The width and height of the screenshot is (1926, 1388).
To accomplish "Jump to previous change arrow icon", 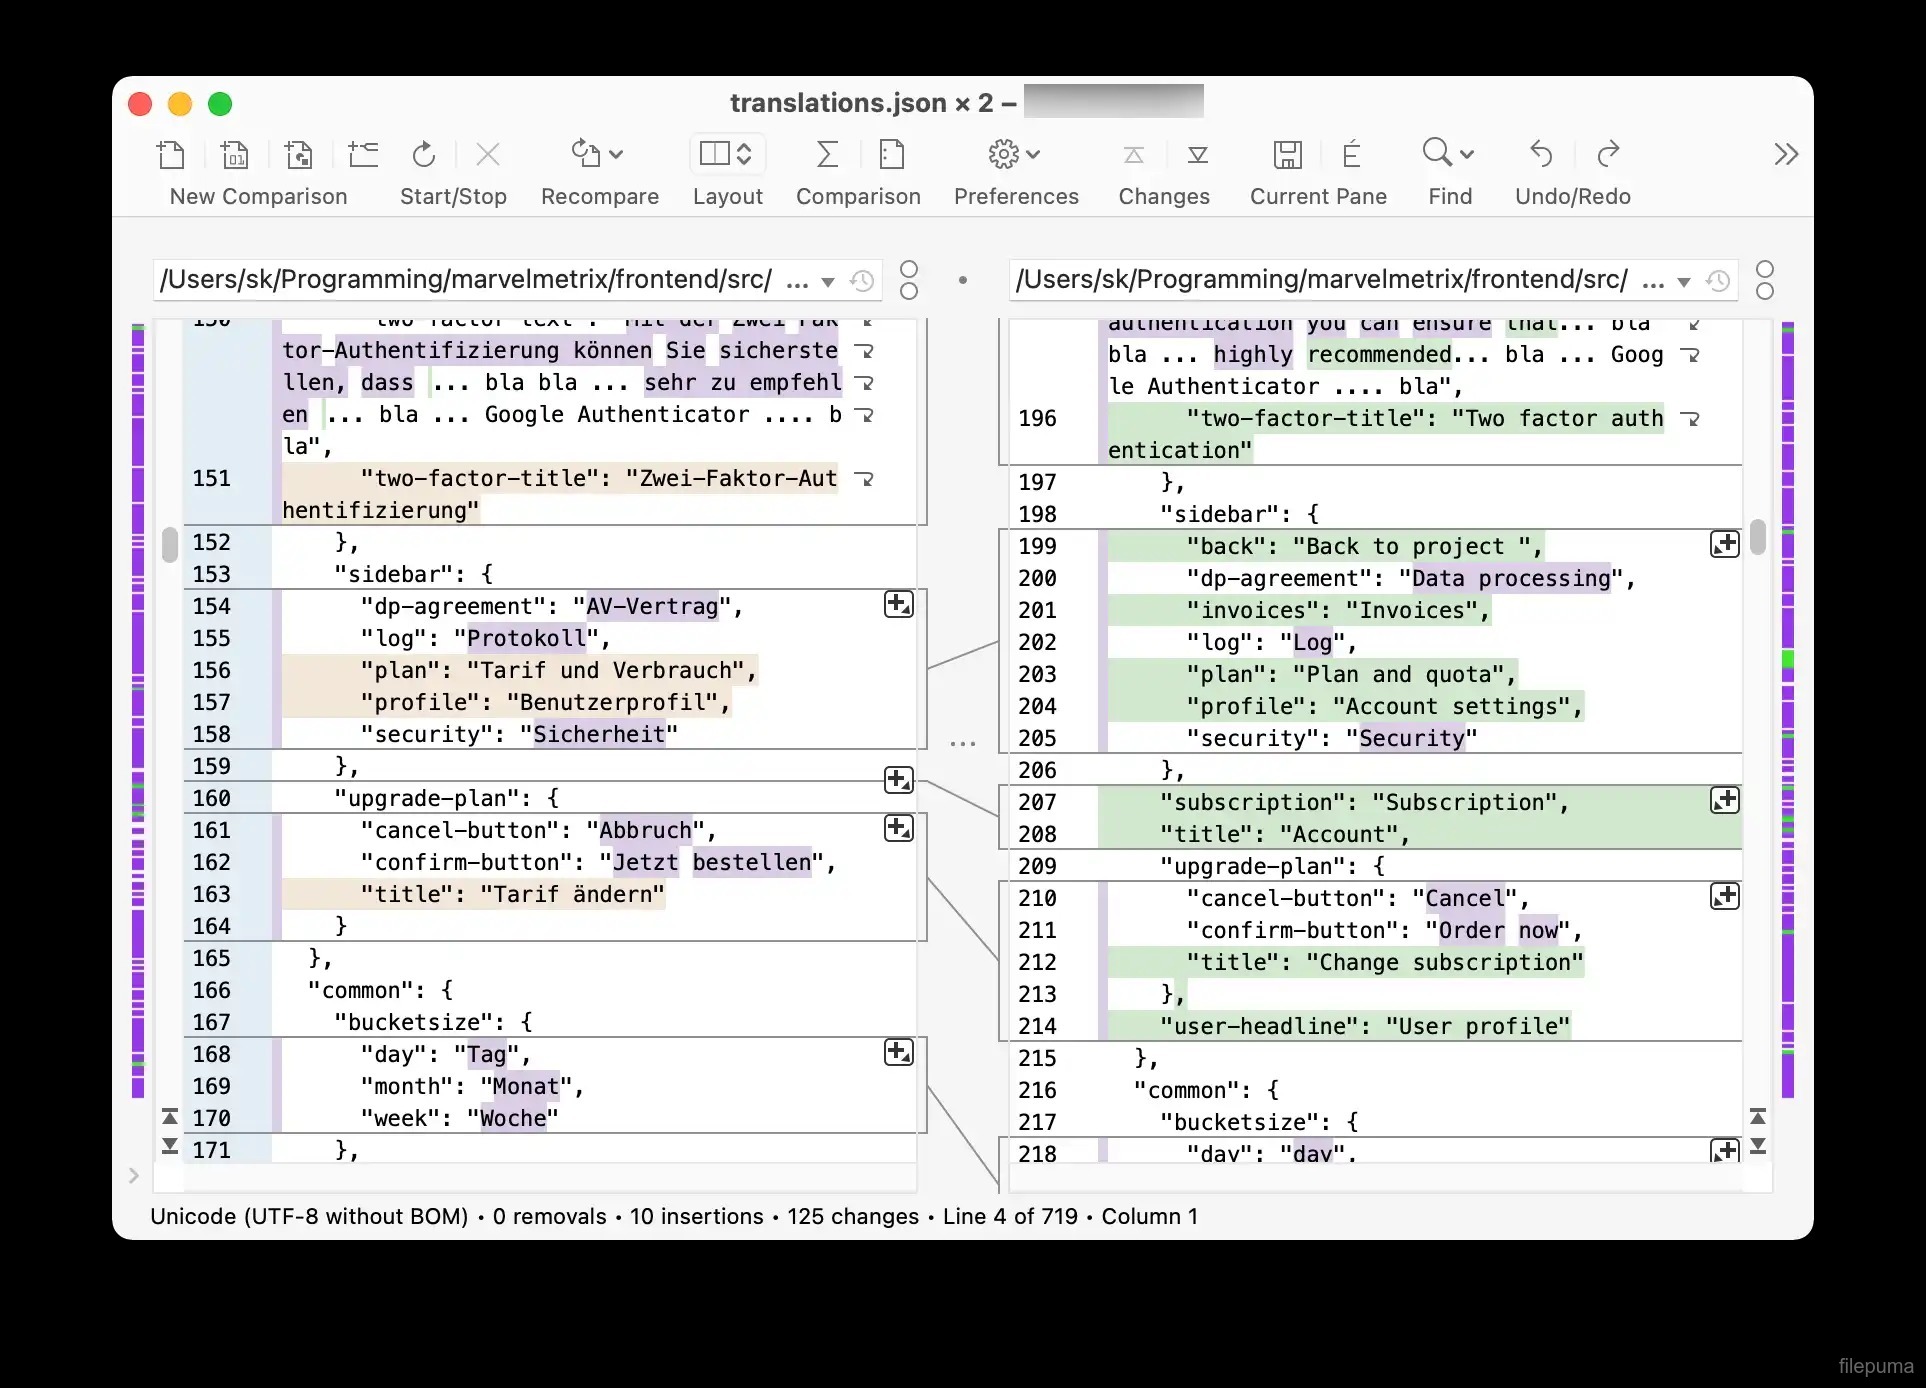I will [1134, 154].
